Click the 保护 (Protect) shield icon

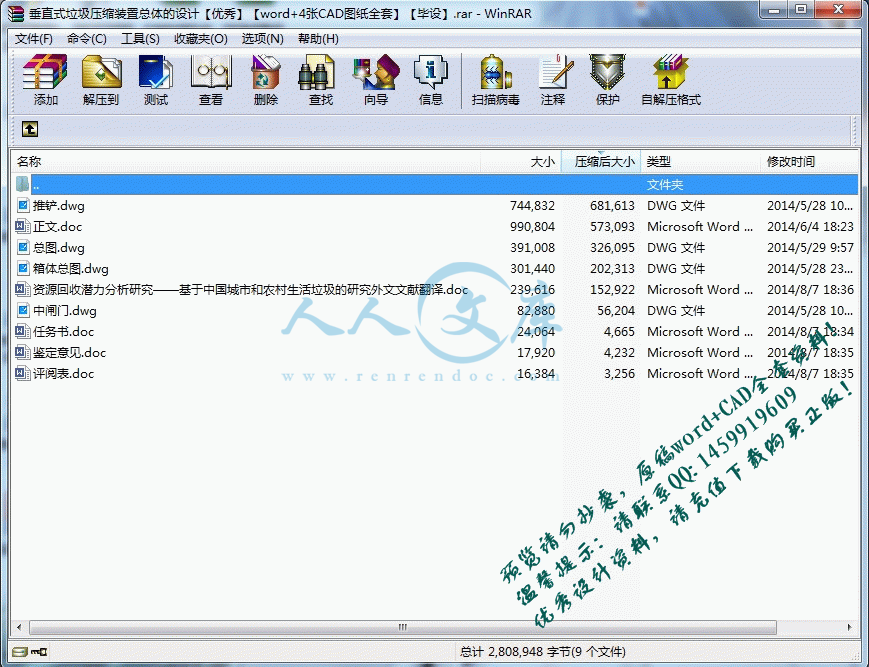(607, 80)
